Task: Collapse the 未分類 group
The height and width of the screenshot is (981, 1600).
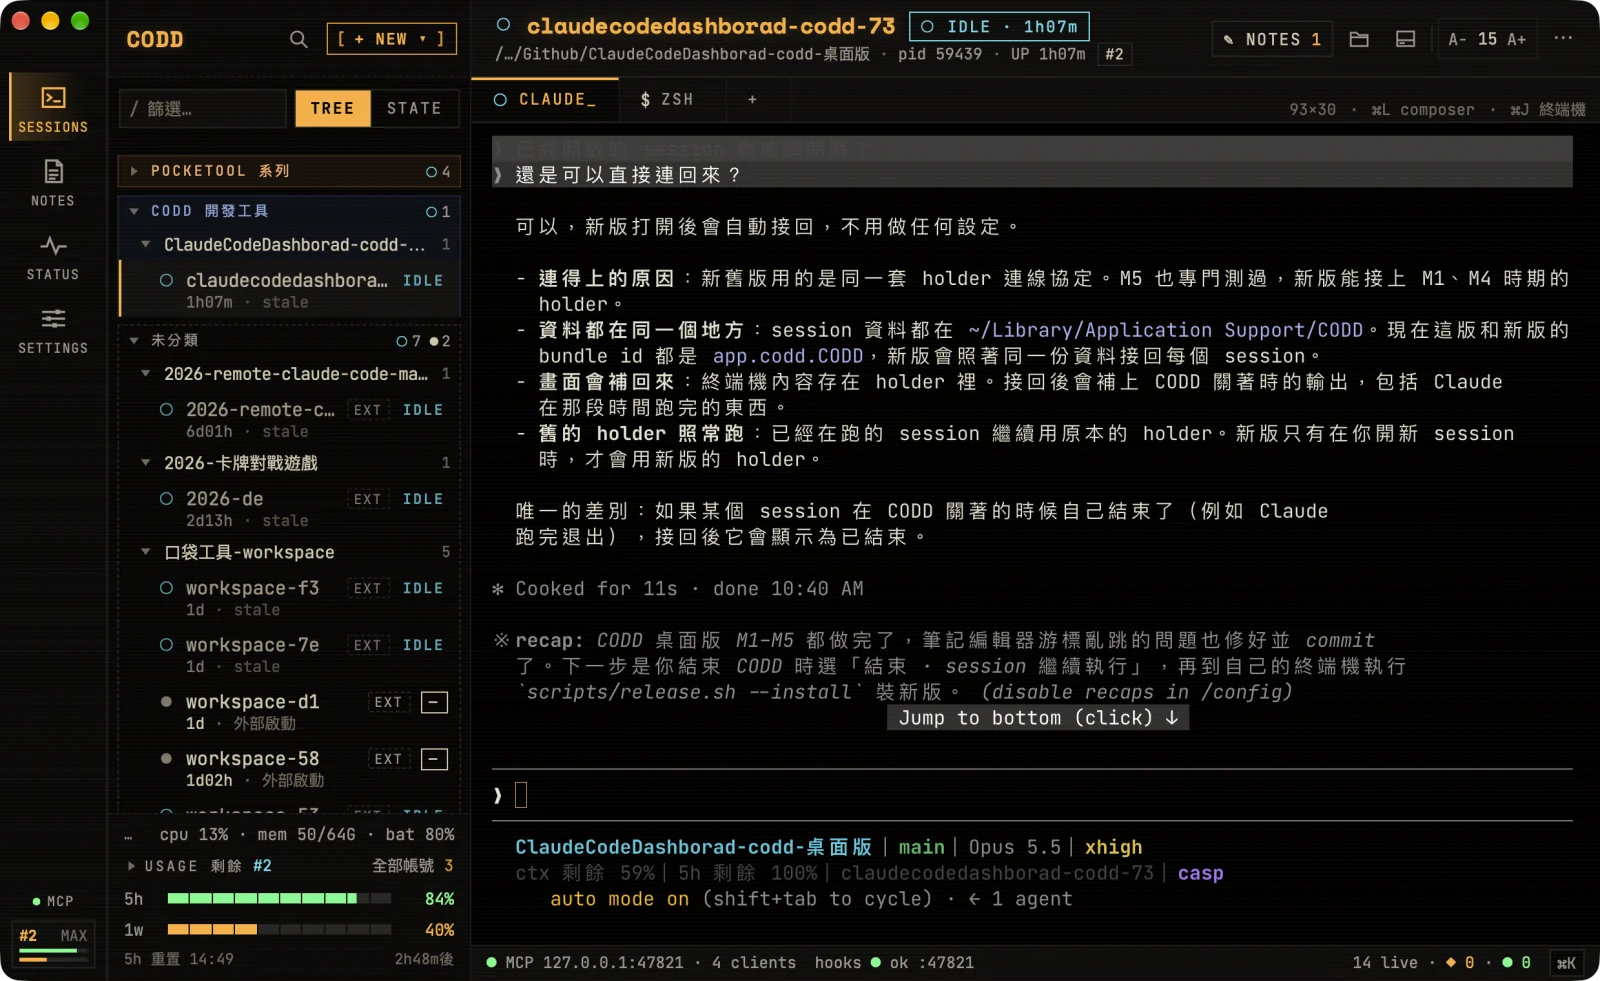Action: point(289,340)
